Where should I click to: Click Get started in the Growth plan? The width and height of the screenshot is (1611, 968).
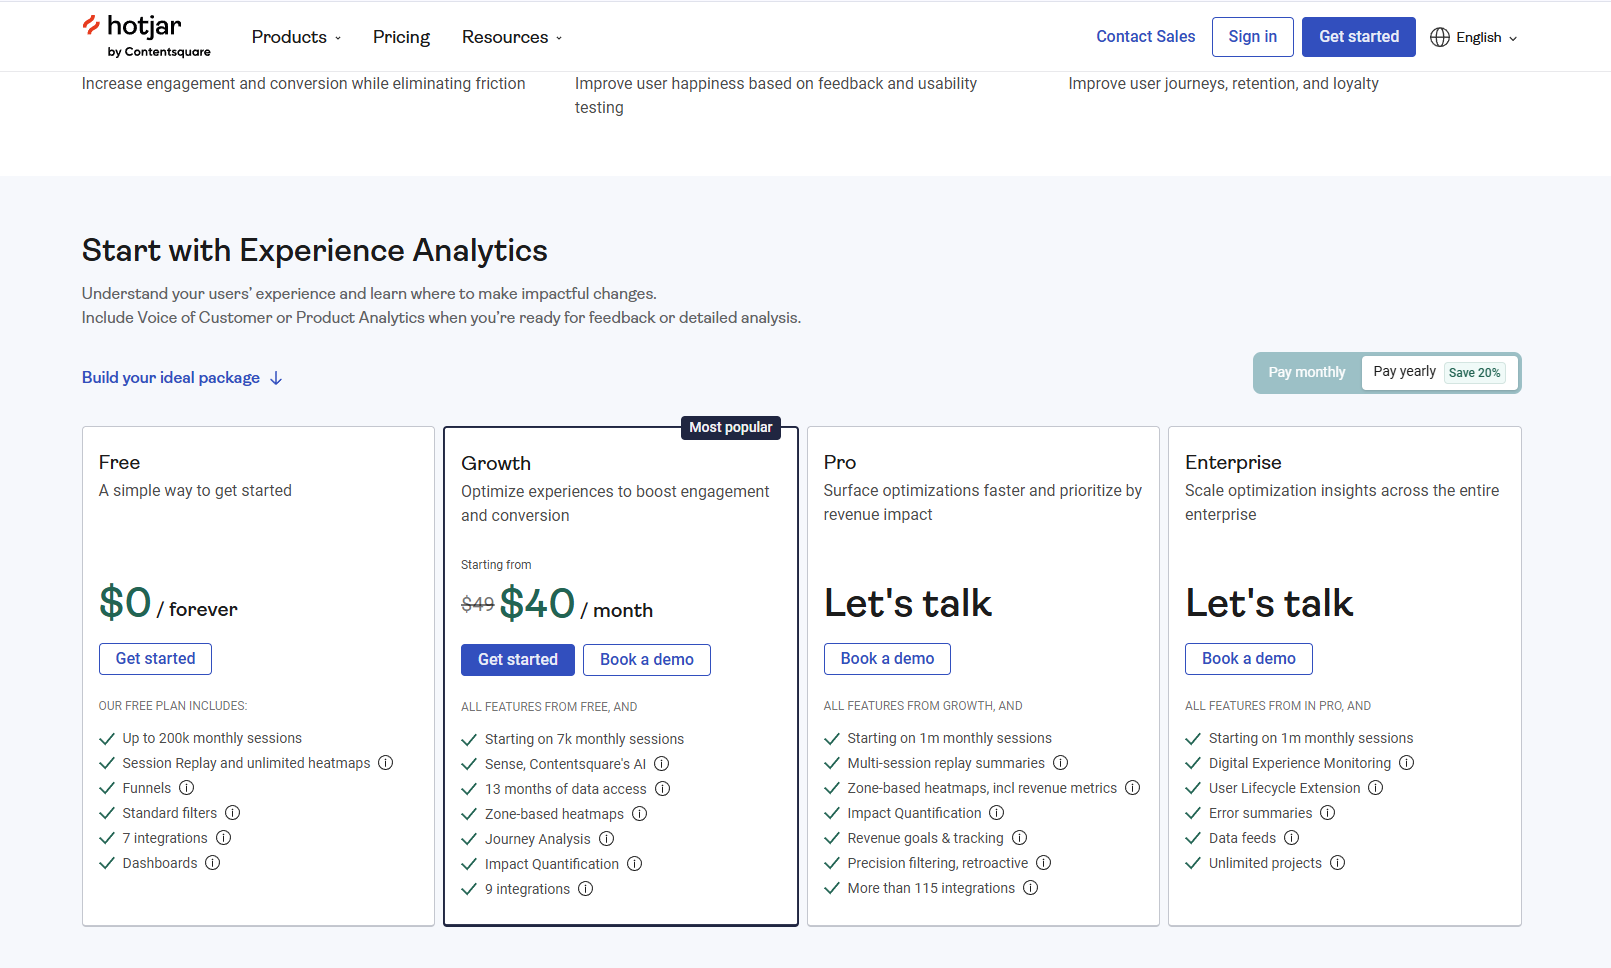[517, 660]
